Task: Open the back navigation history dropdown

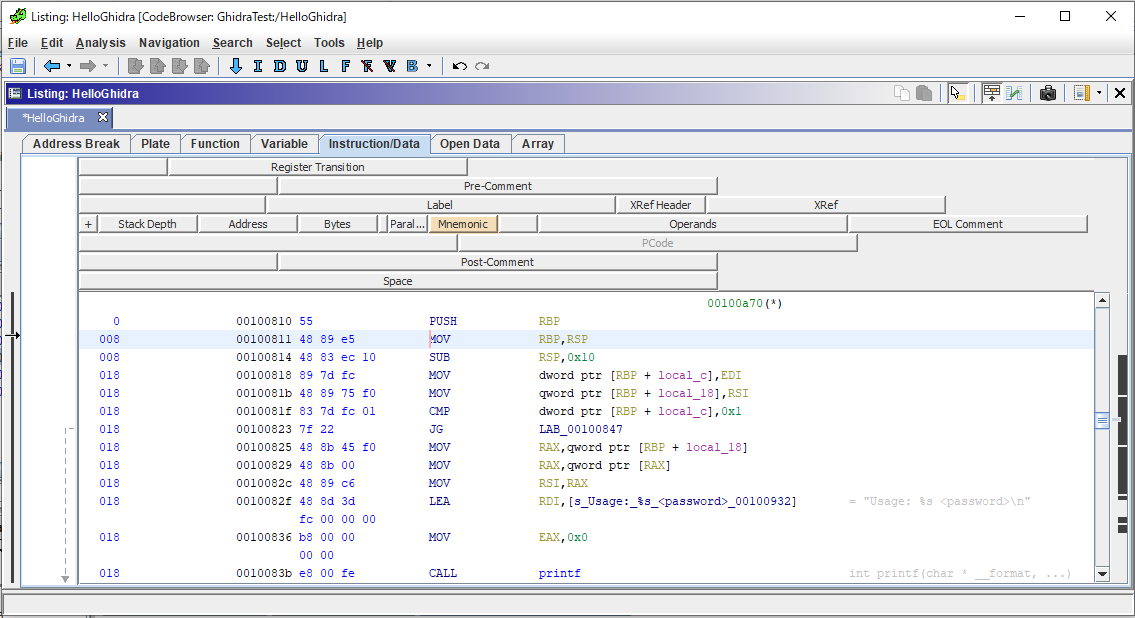Action: pos(69,66)
